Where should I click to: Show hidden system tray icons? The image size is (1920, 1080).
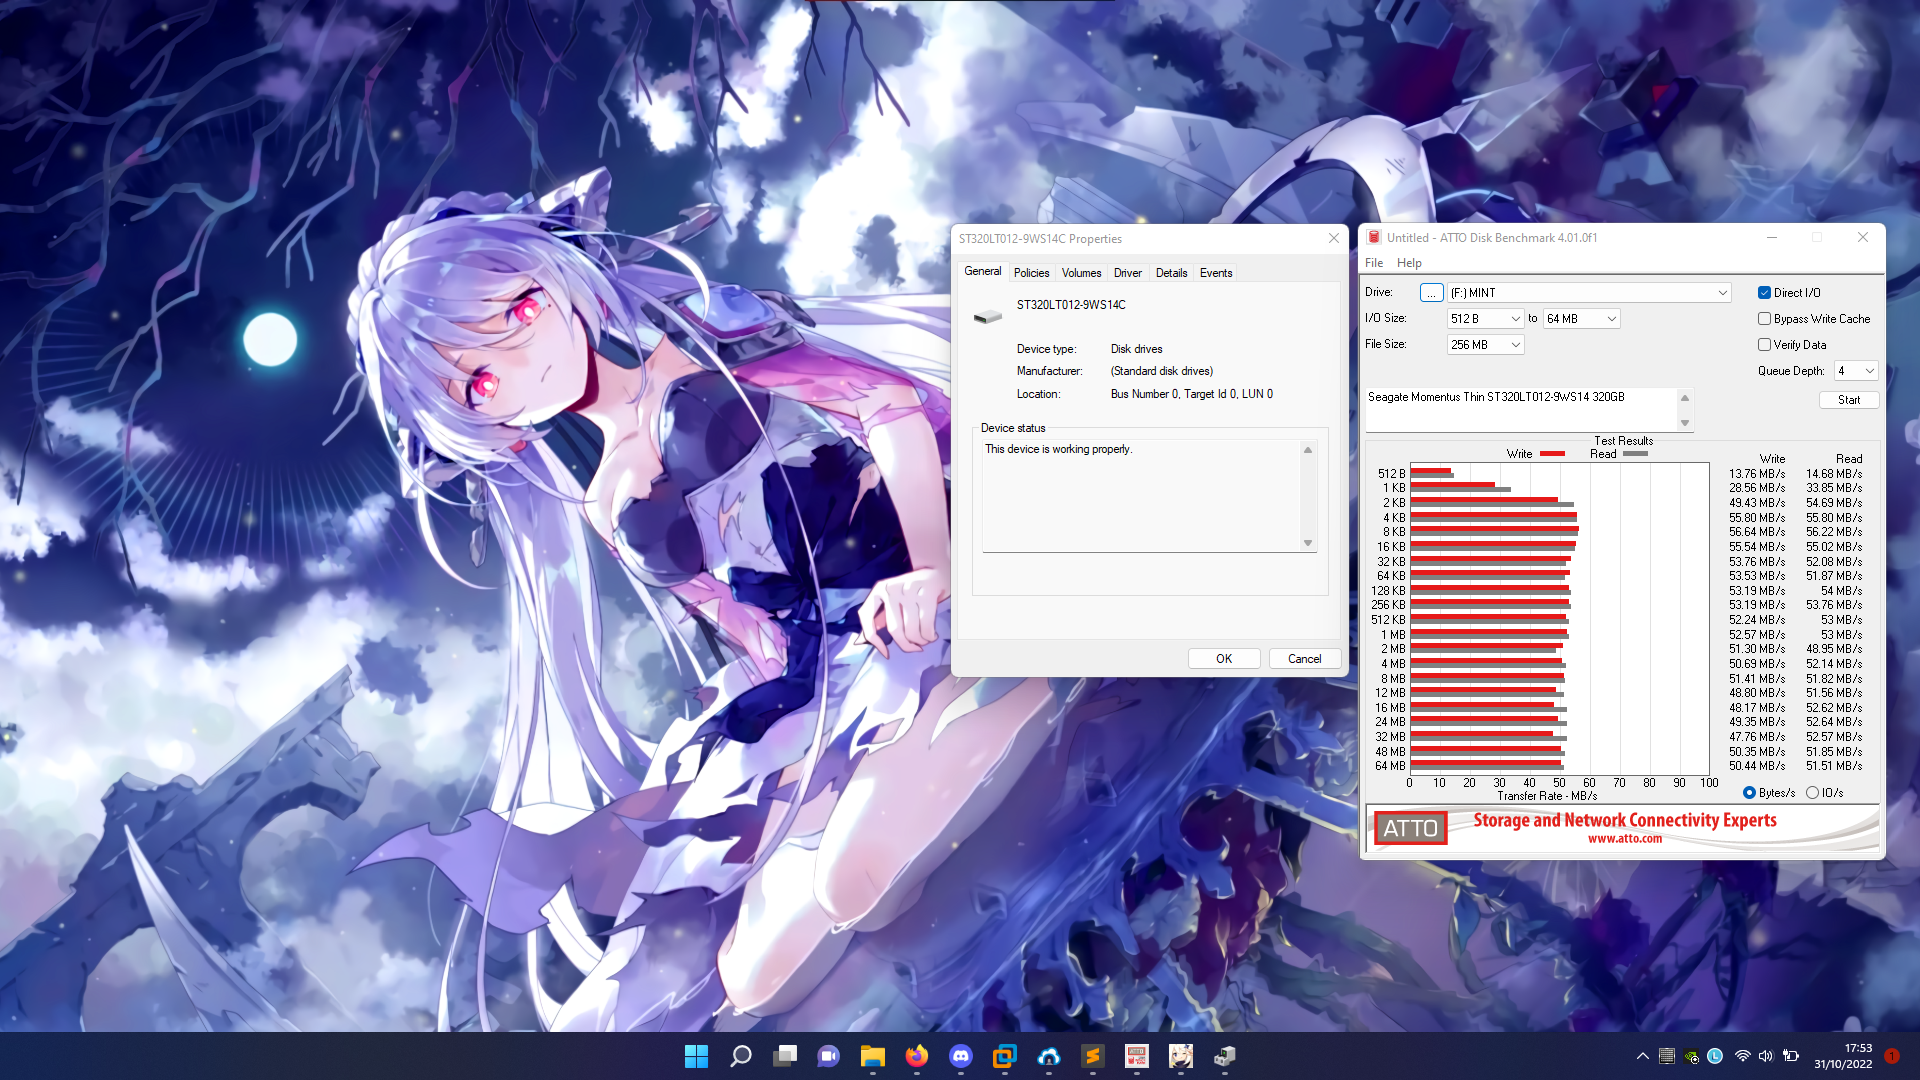[x=1642, y=1056]
